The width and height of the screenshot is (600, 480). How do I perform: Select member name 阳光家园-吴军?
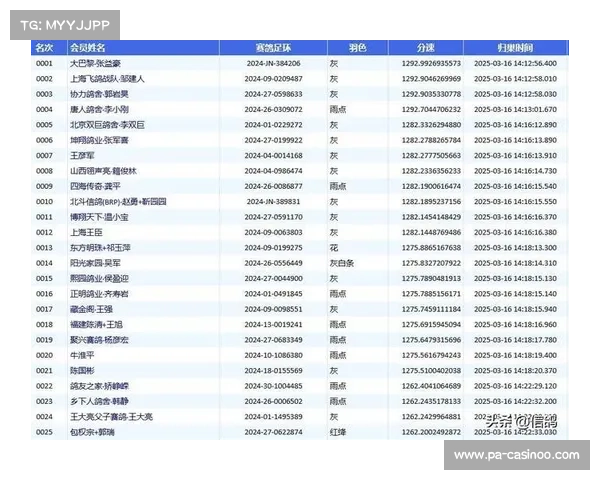coord(95,263)
